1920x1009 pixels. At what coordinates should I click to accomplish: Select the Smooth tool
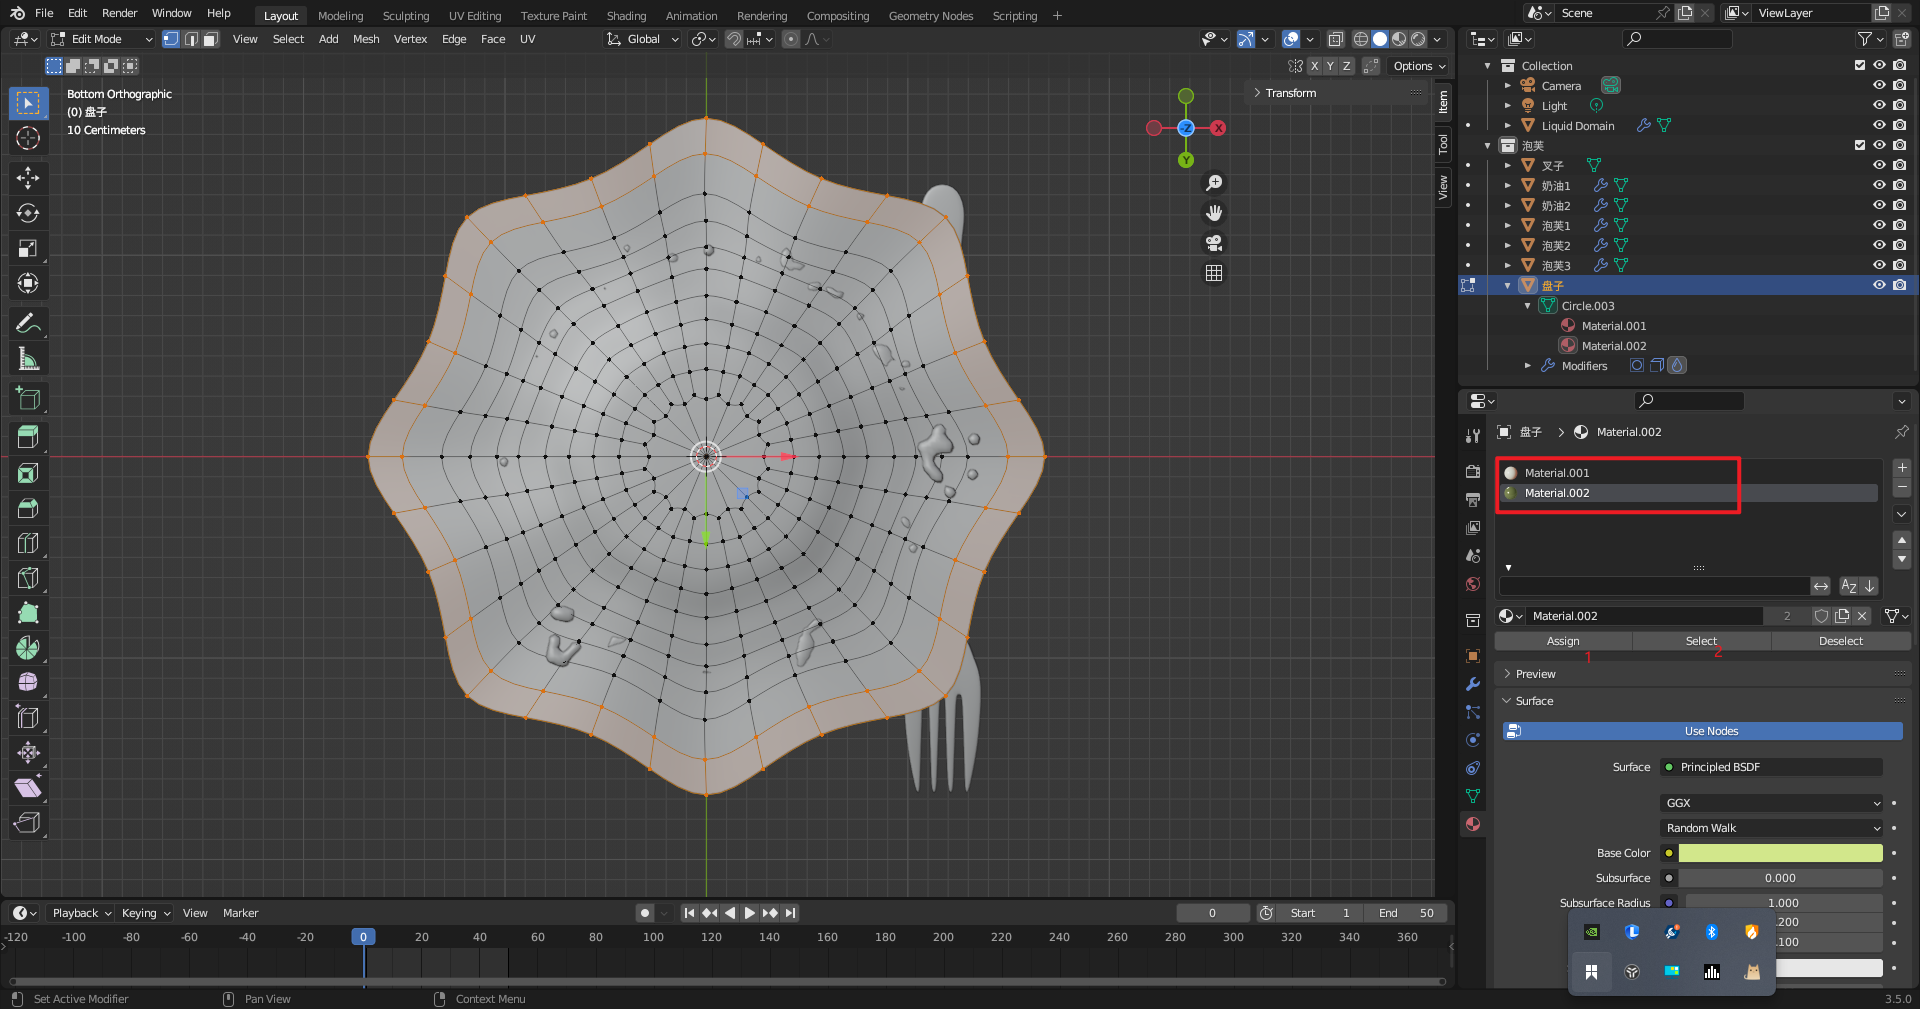click(28, 683)
